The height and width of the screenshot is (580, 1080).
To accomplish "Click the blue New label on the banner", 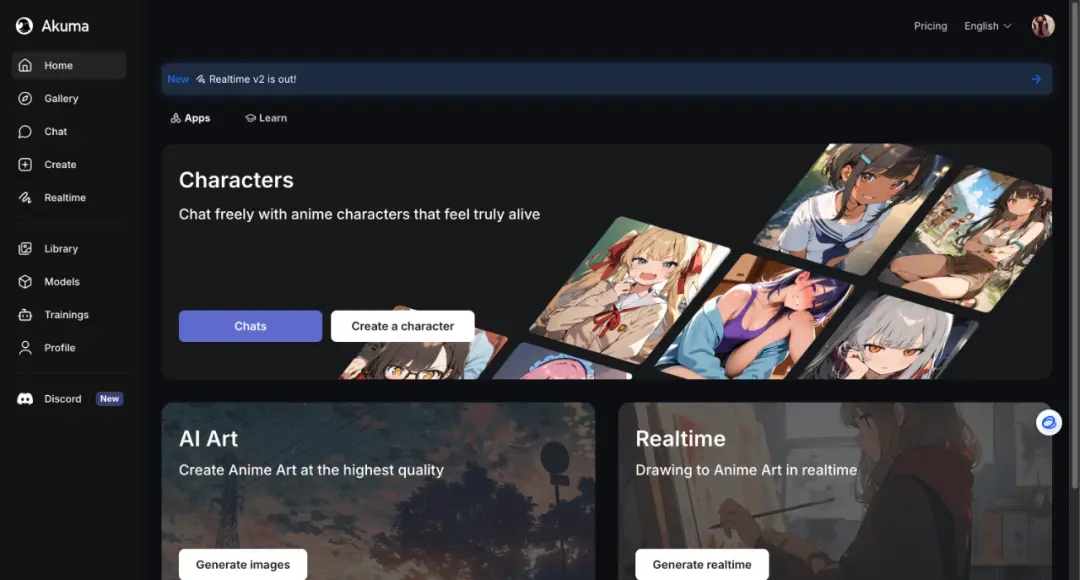I will [x=178, y=79].
